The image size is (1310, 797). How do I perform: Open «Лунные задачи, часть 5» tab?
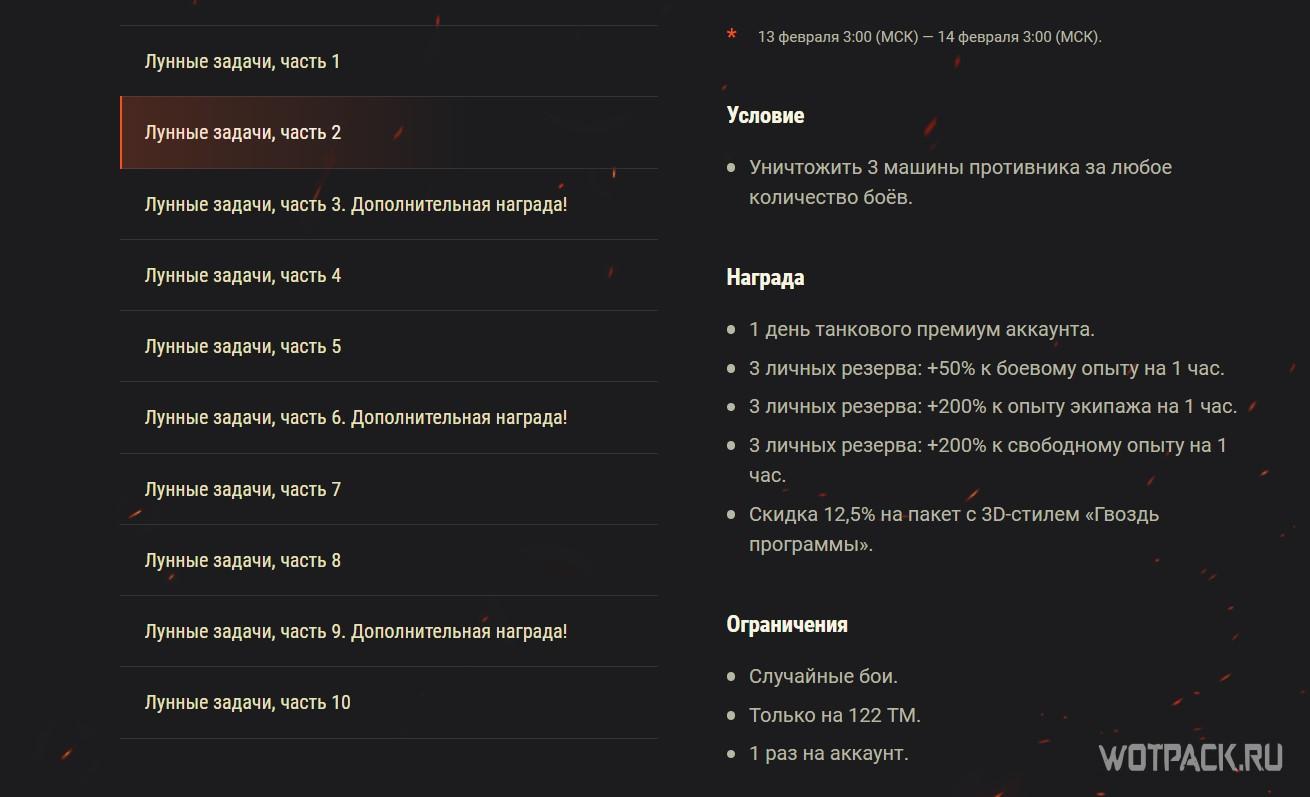(x=243, y=346)
